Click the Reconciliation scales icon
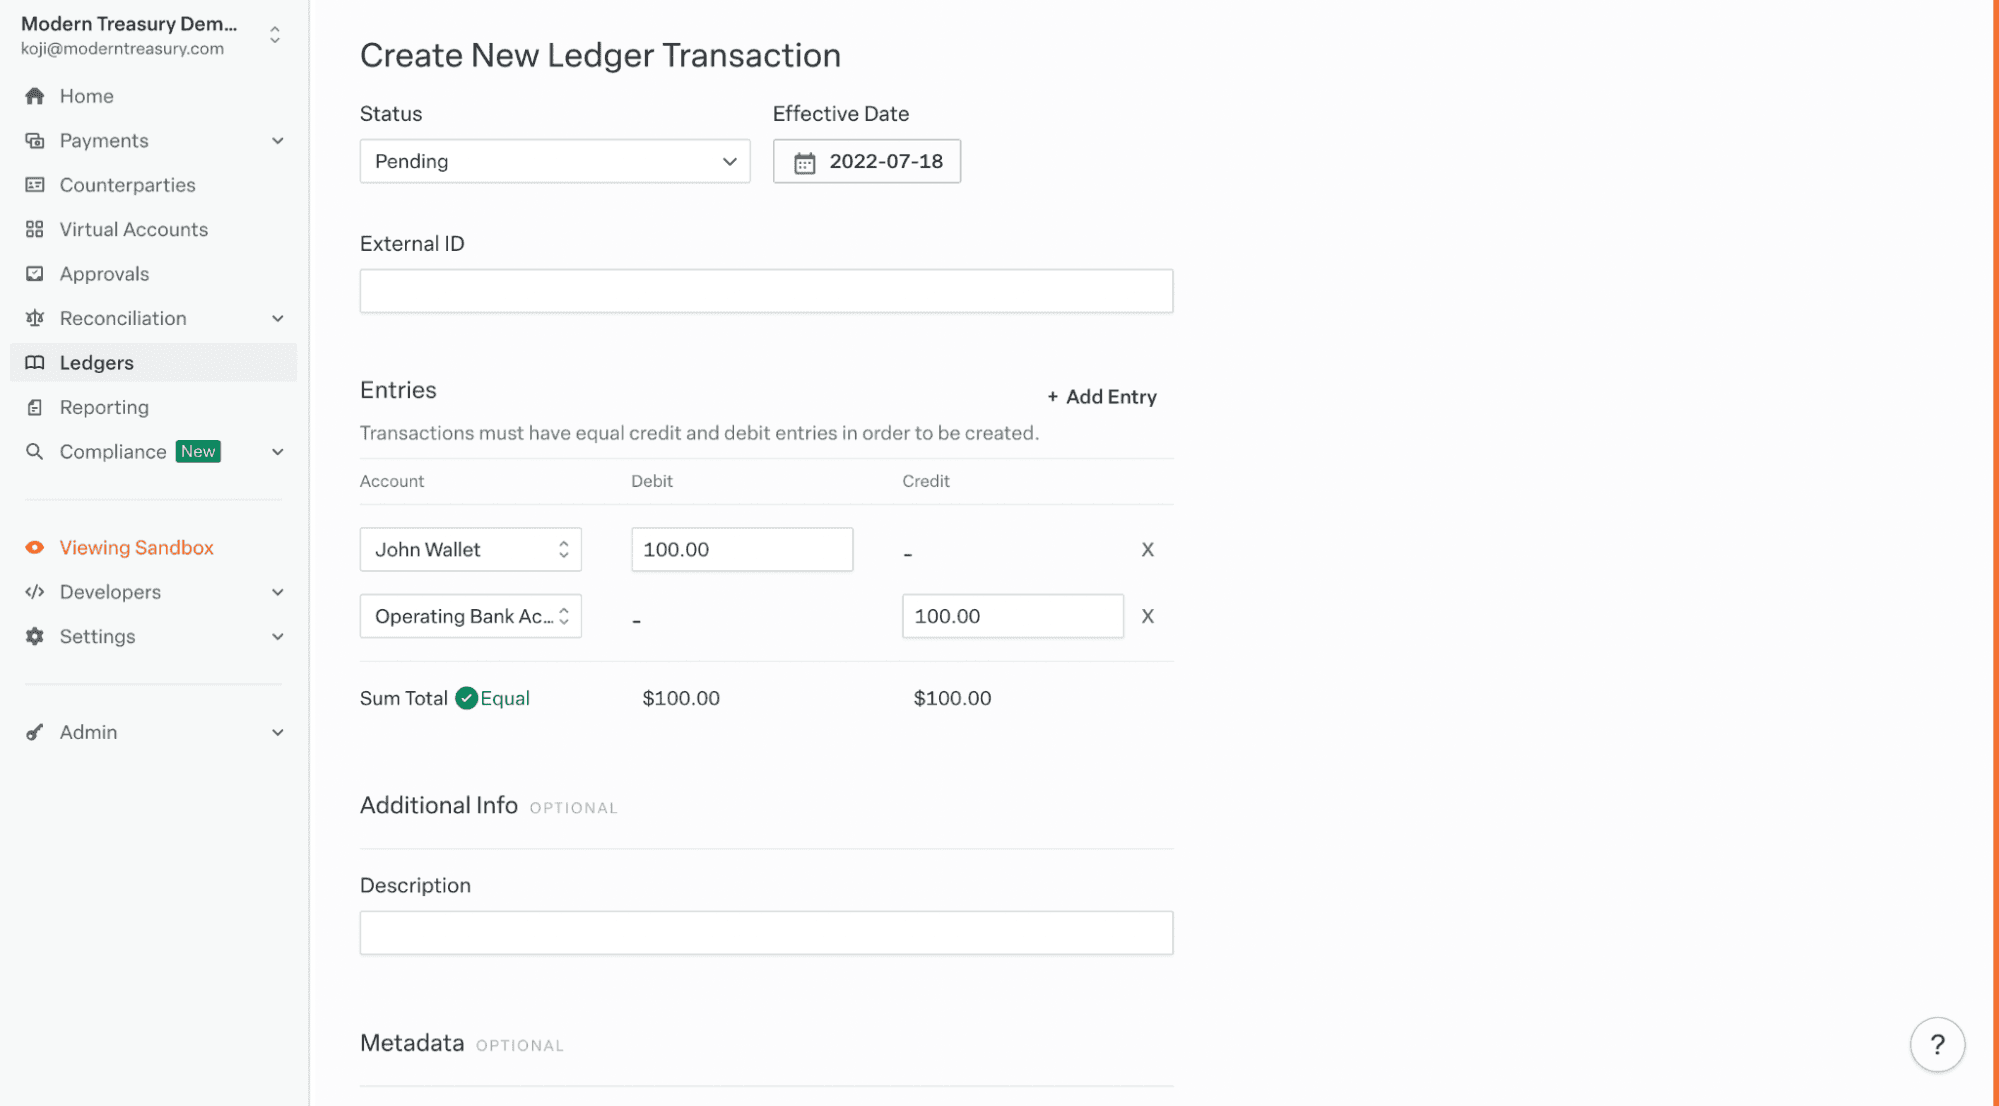 tap(35, 317)
